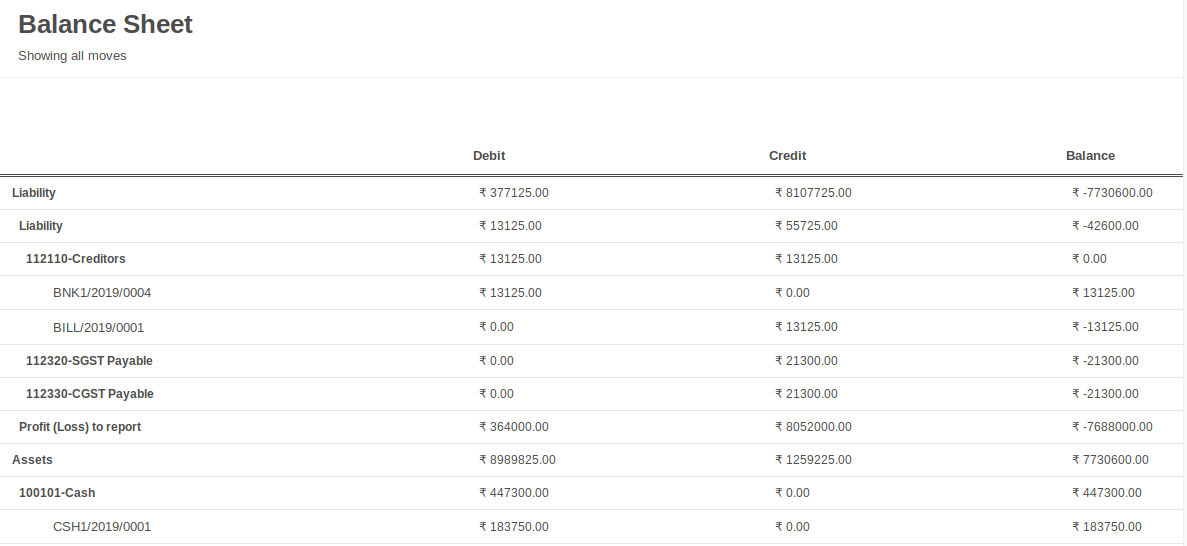Image resolution: width=1187 pixels, height=546 pixels.
Task: Click Profit (Loss) balance ₹ -7688000.00
Action: (1112, 427)
